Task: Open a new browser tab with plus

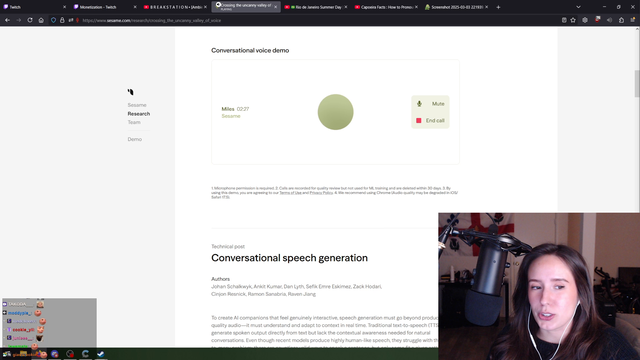Action: tap(498, 7)
